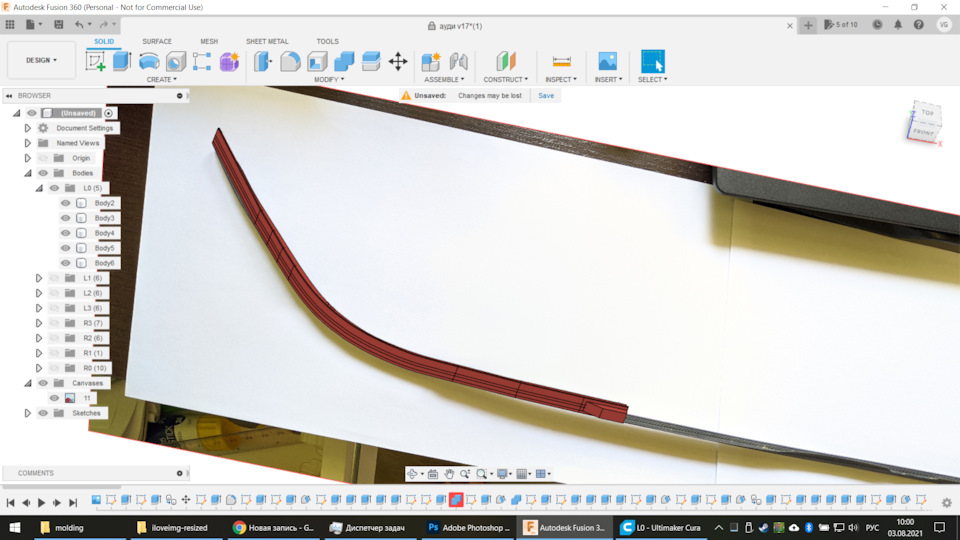The width and height of the screenshot is (960, 540).
Task: Select the Create Form purple icon
Action: point(229,61)
